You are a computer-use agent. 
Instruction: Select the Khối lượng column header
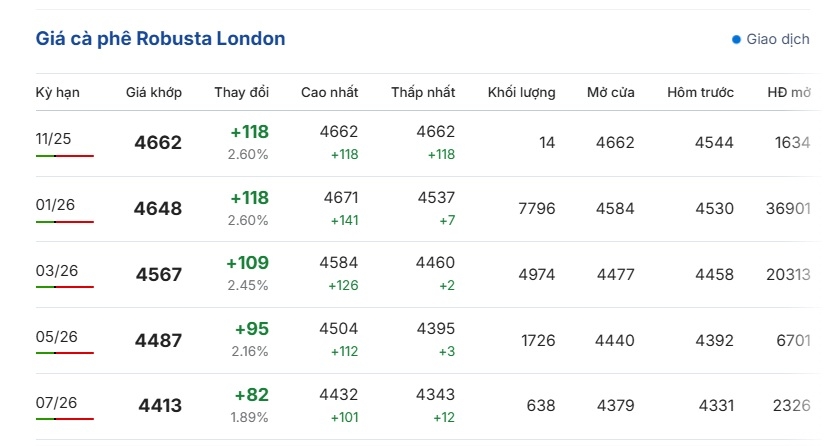(521, 92)
